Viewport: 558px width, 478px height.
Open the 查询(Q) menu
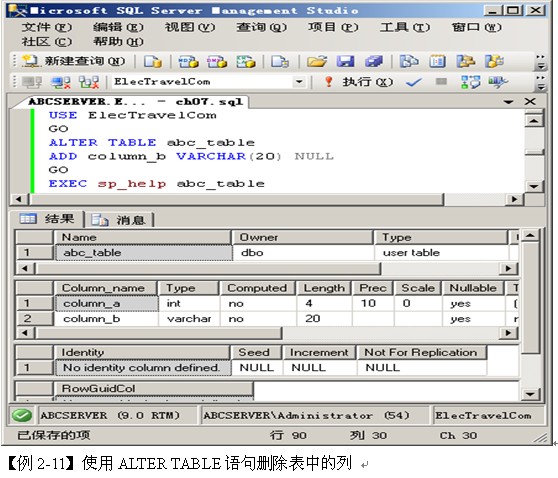point(262,27)
